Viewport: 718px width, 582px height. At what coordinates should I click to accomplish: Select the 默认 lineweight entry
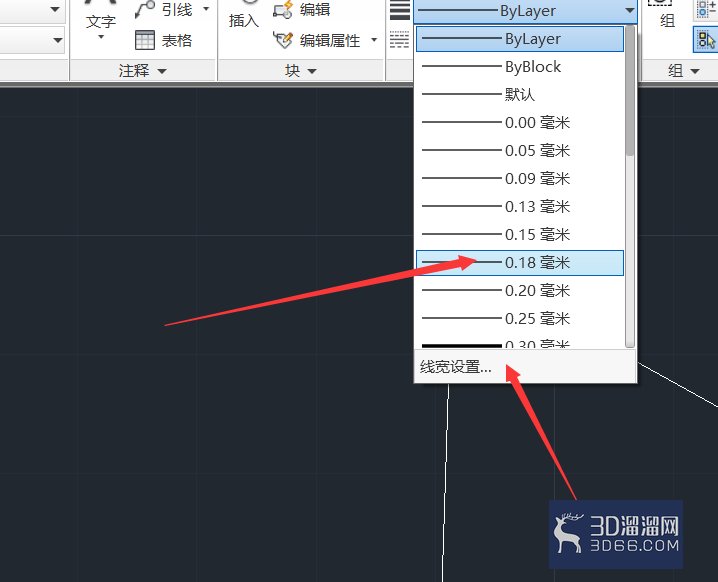coord(520,95)
